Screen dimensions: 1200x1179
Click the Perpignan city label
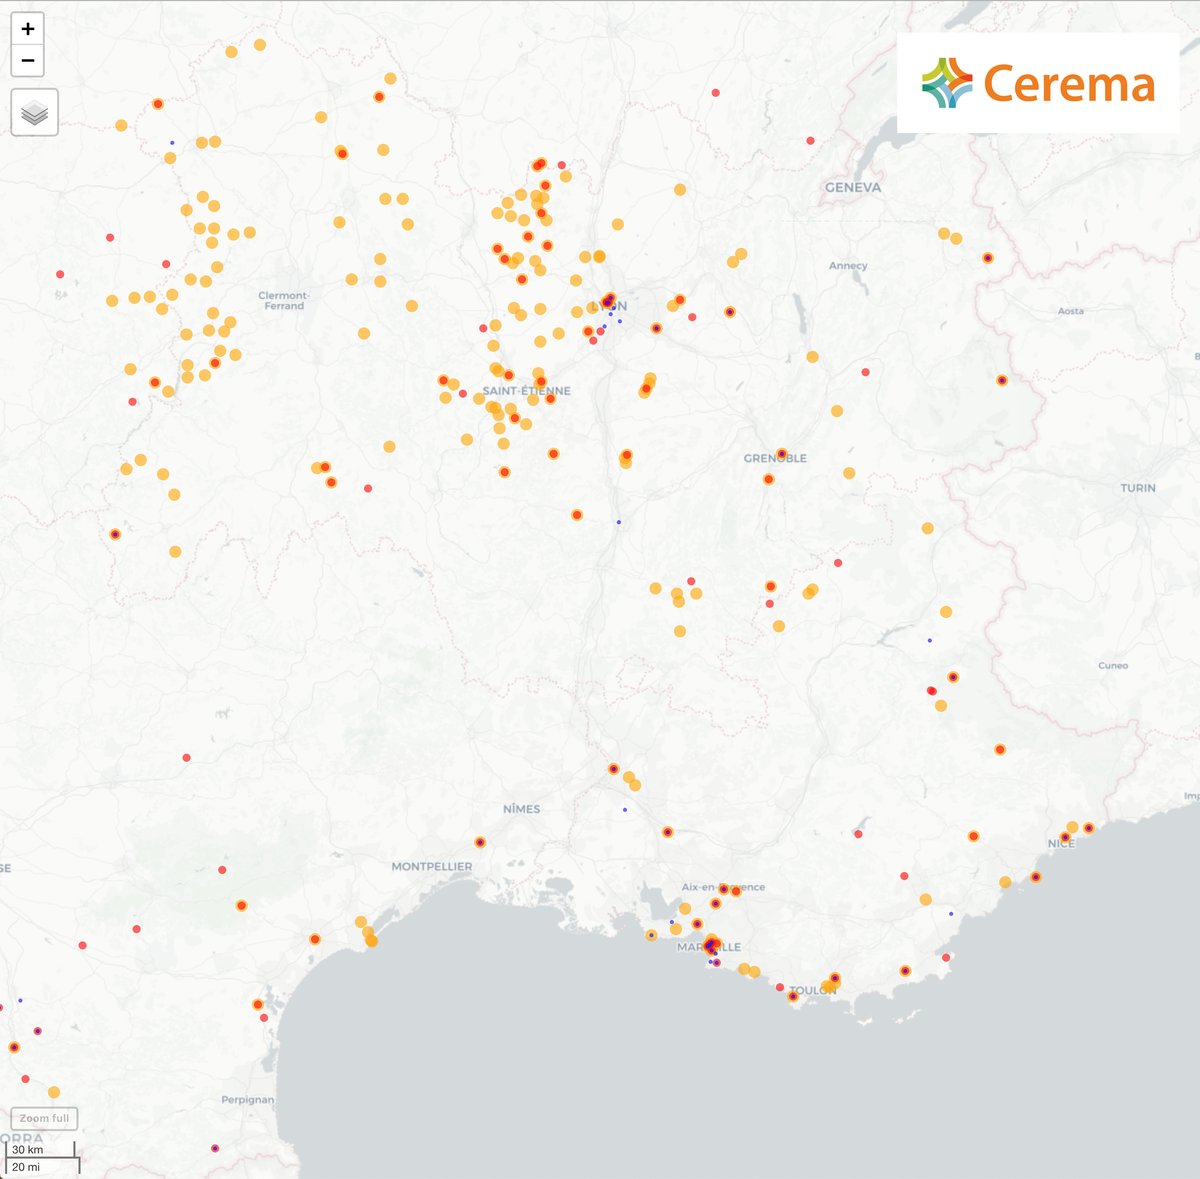pos(247,1100)
